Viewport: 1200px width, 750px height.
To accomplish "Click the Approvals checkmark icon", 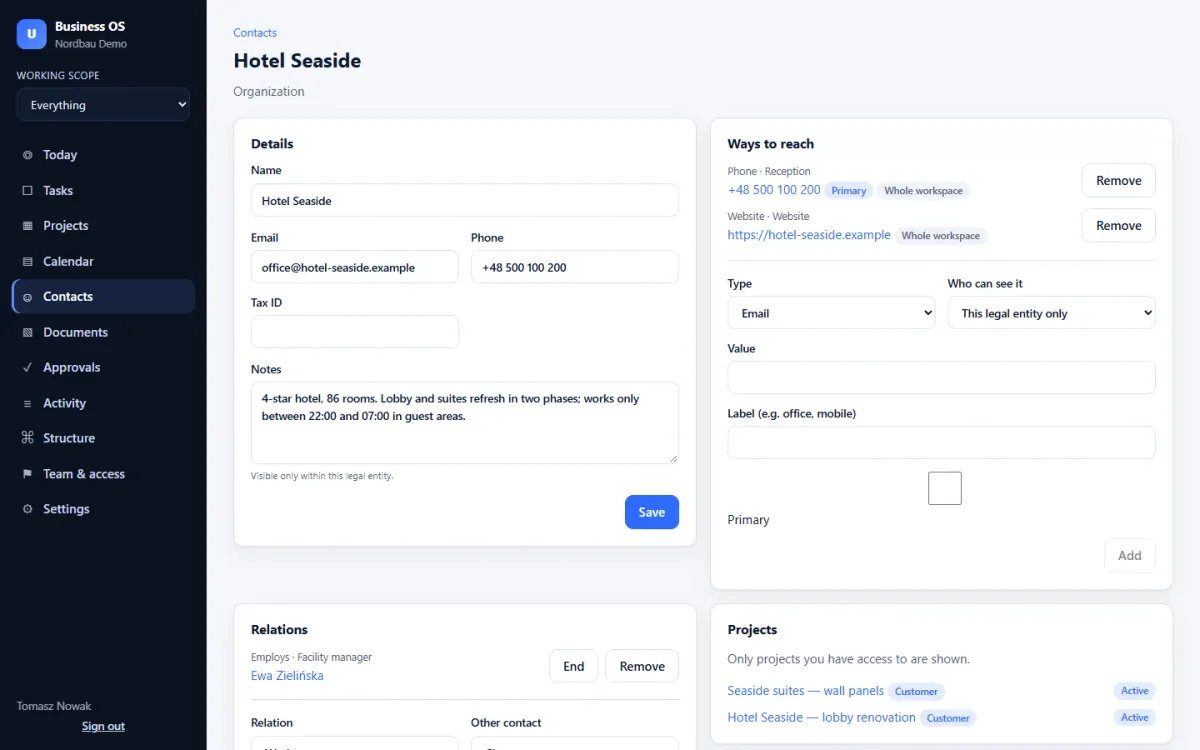I will tap(27, 368).
